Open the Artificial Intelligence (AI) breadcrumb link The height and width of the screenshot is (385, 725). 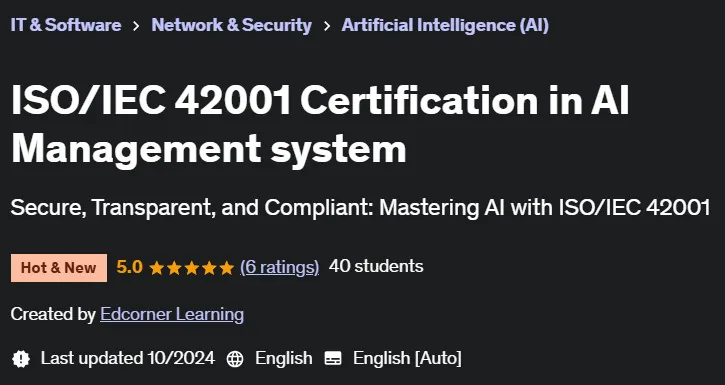point(445,25)
